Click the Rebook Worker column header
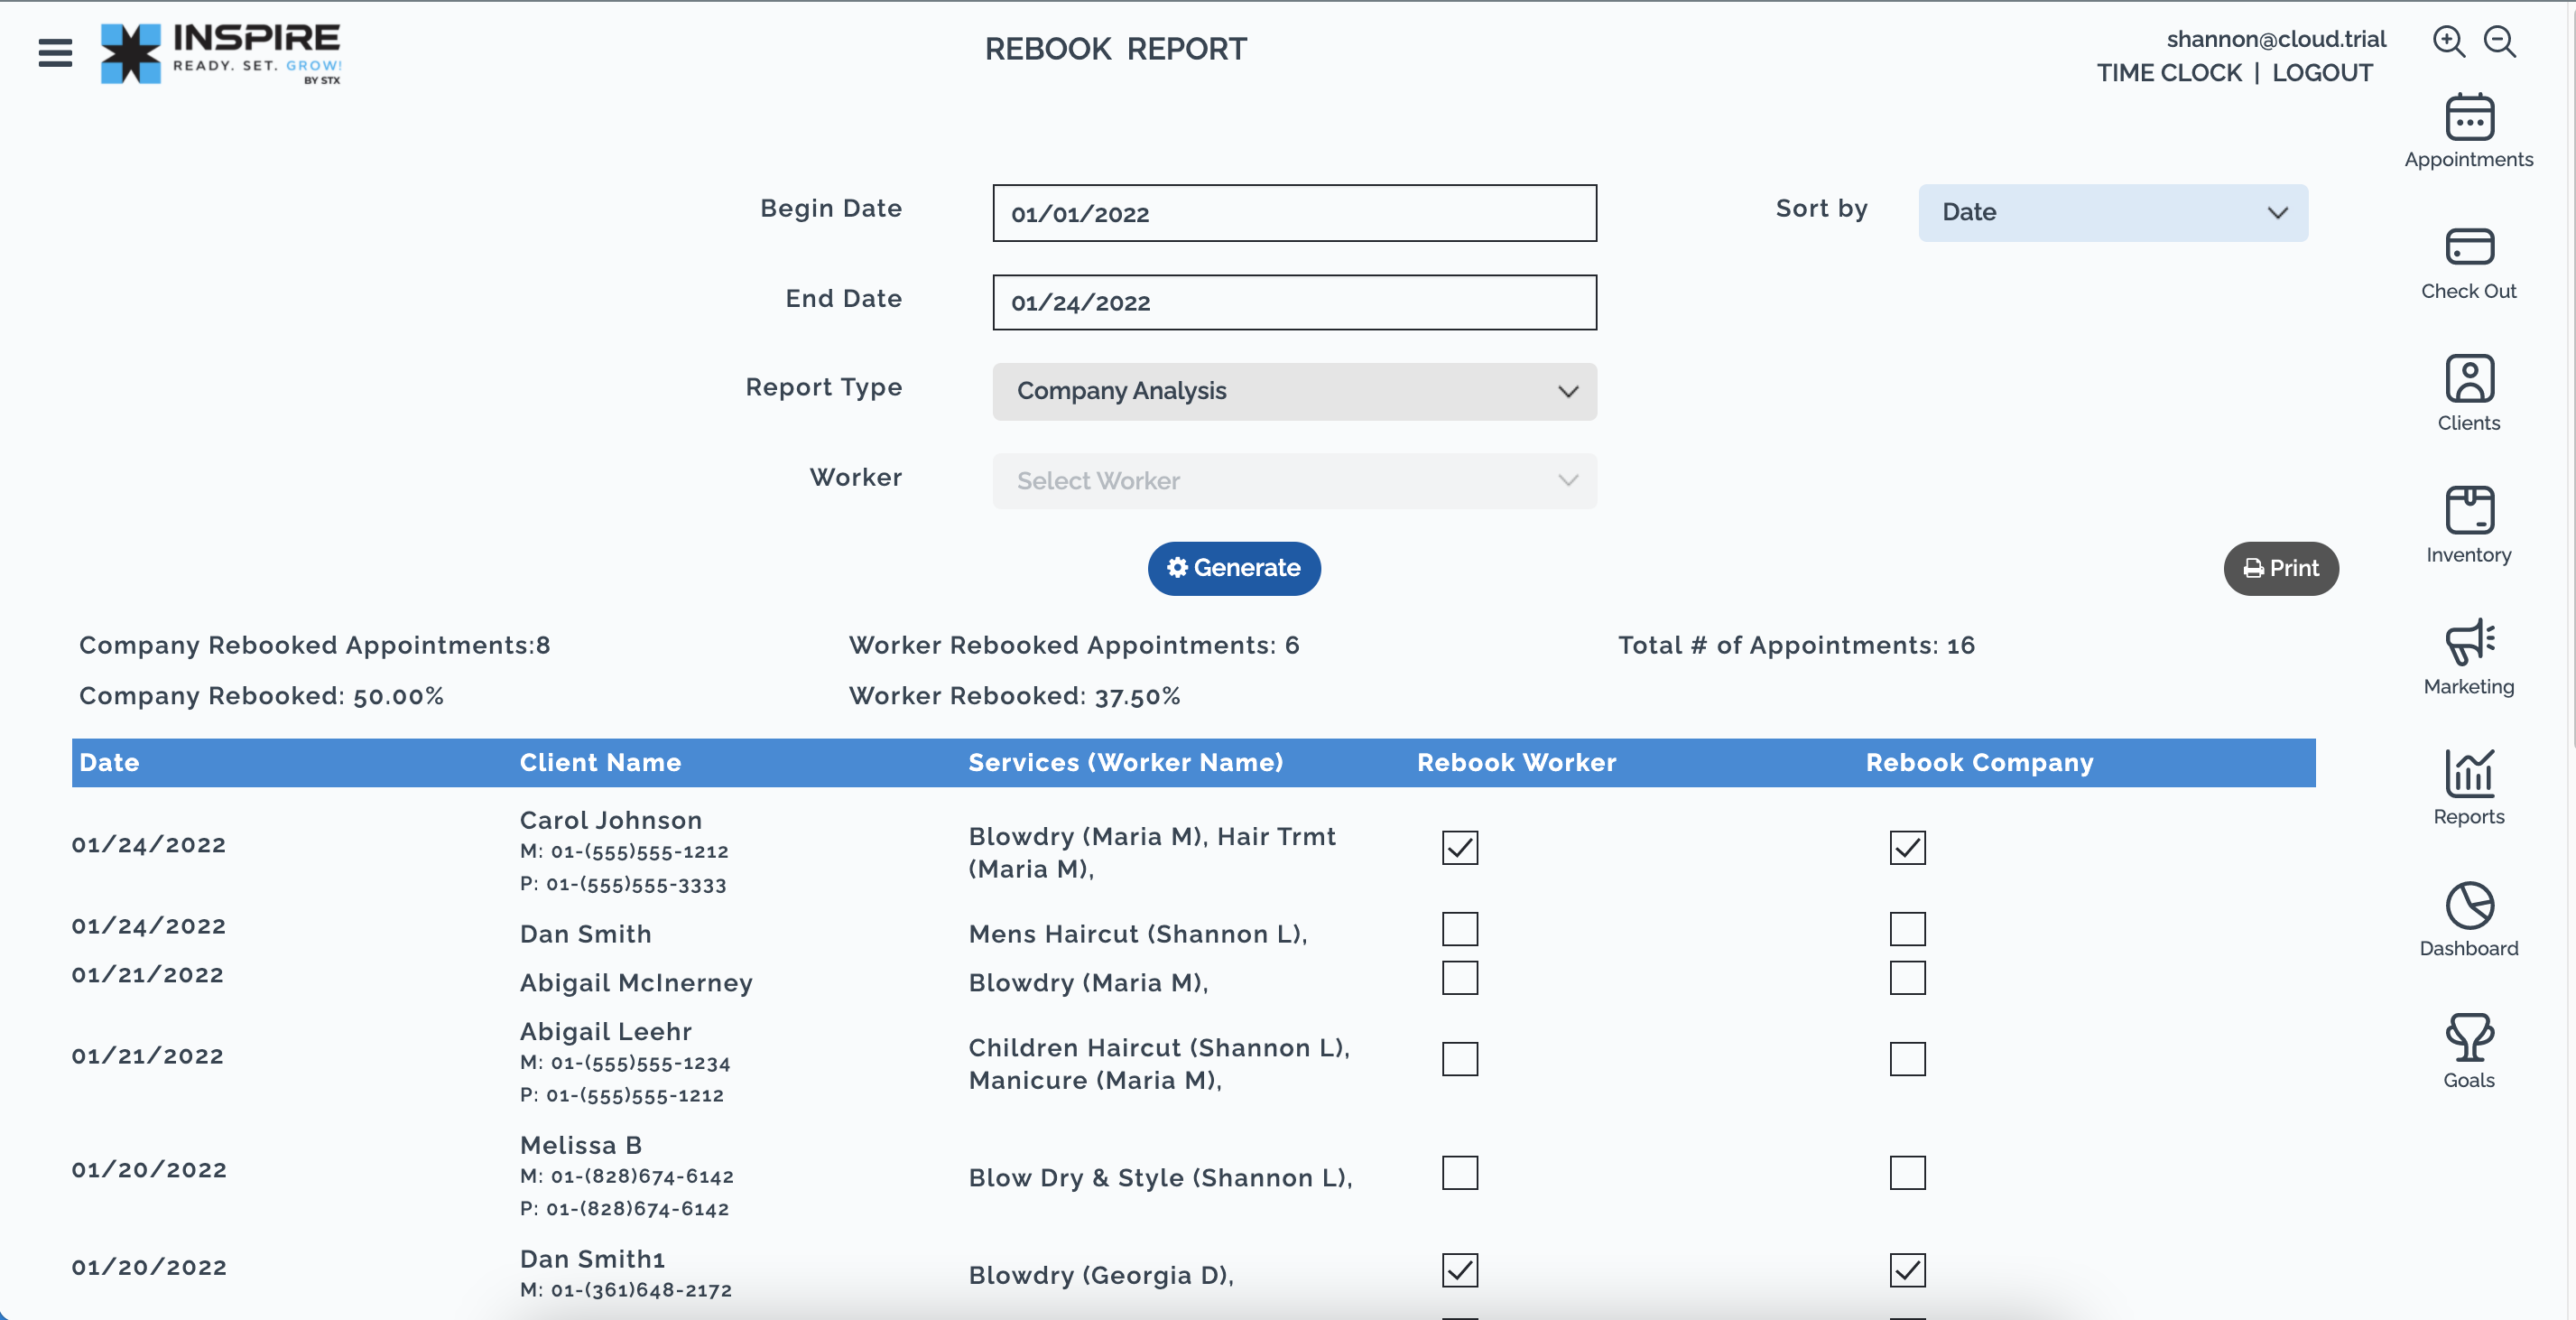2576x1320 pixels. 1516,762
